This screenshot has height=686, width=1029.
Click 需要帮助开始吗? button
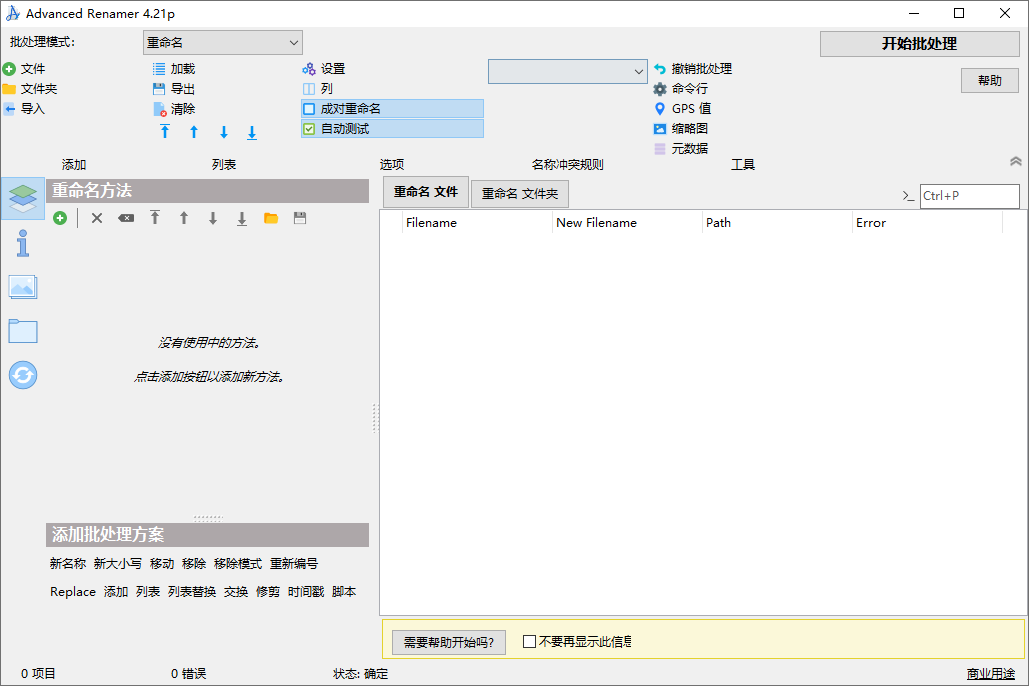tap(449, 642)
